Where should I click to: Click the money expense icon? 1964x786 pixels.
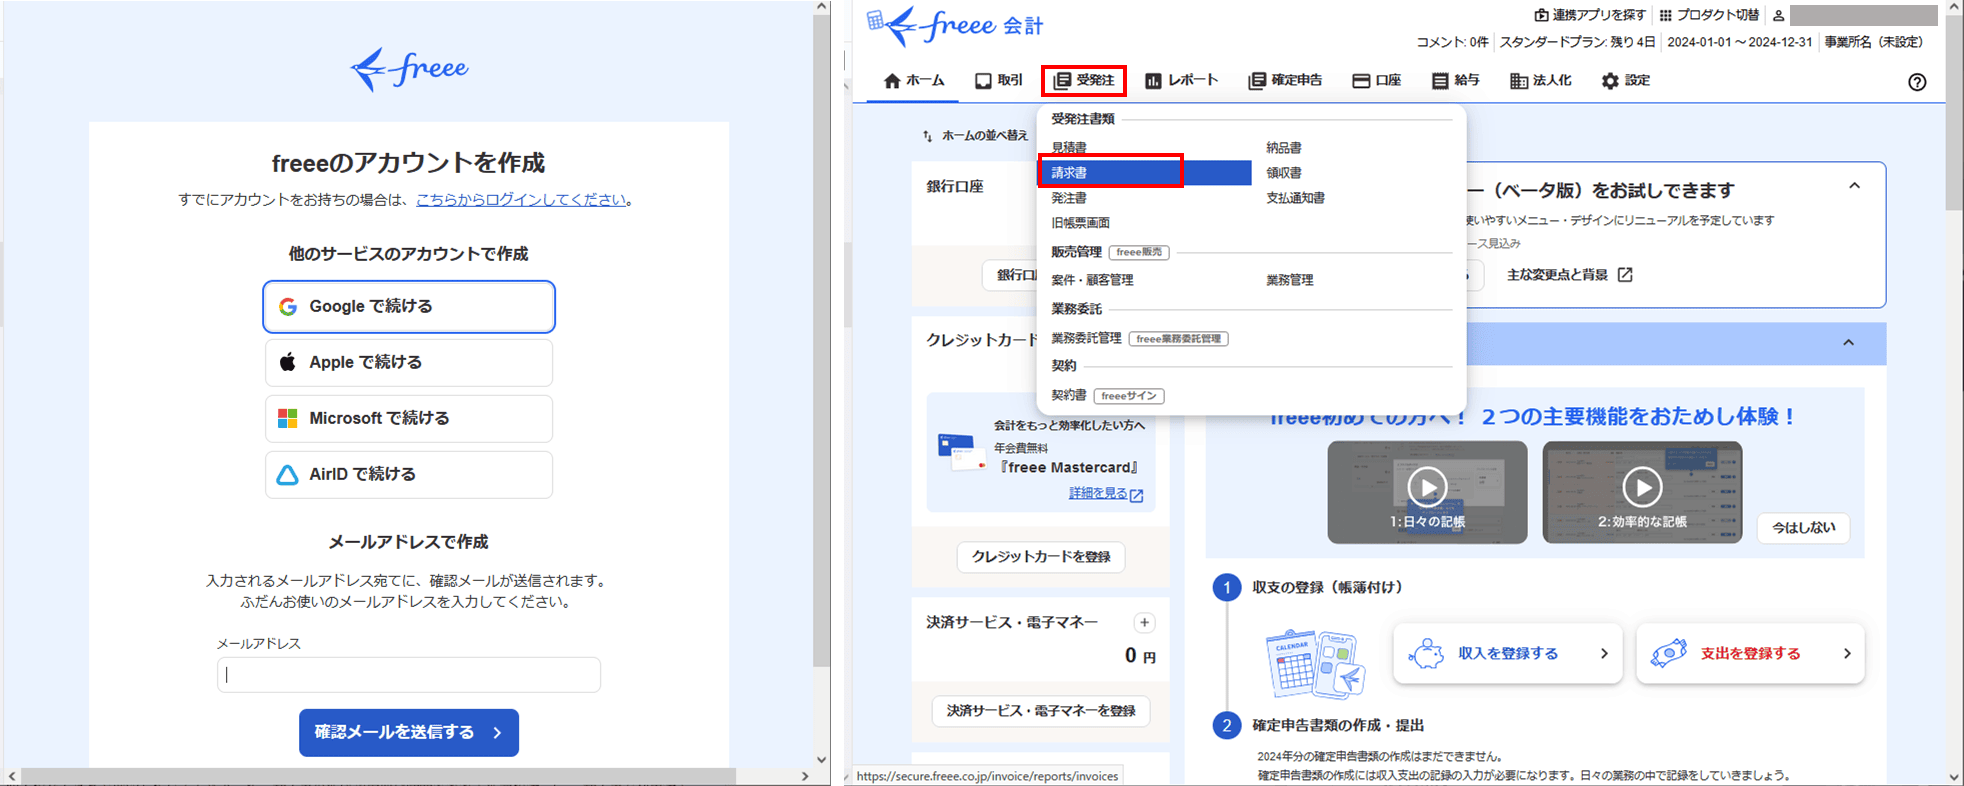1668,654
